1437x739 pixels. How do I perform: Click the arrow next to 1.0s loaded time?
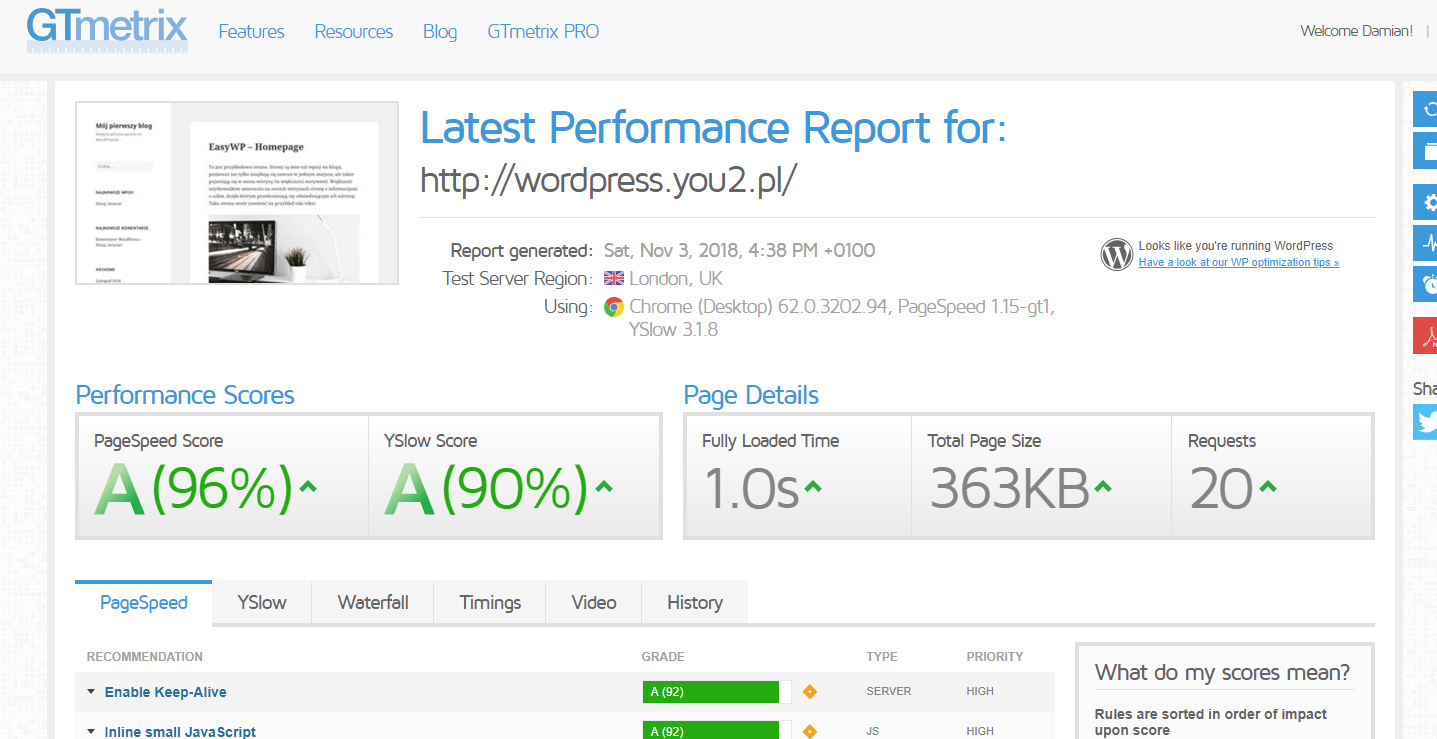[x=812, y=487]
